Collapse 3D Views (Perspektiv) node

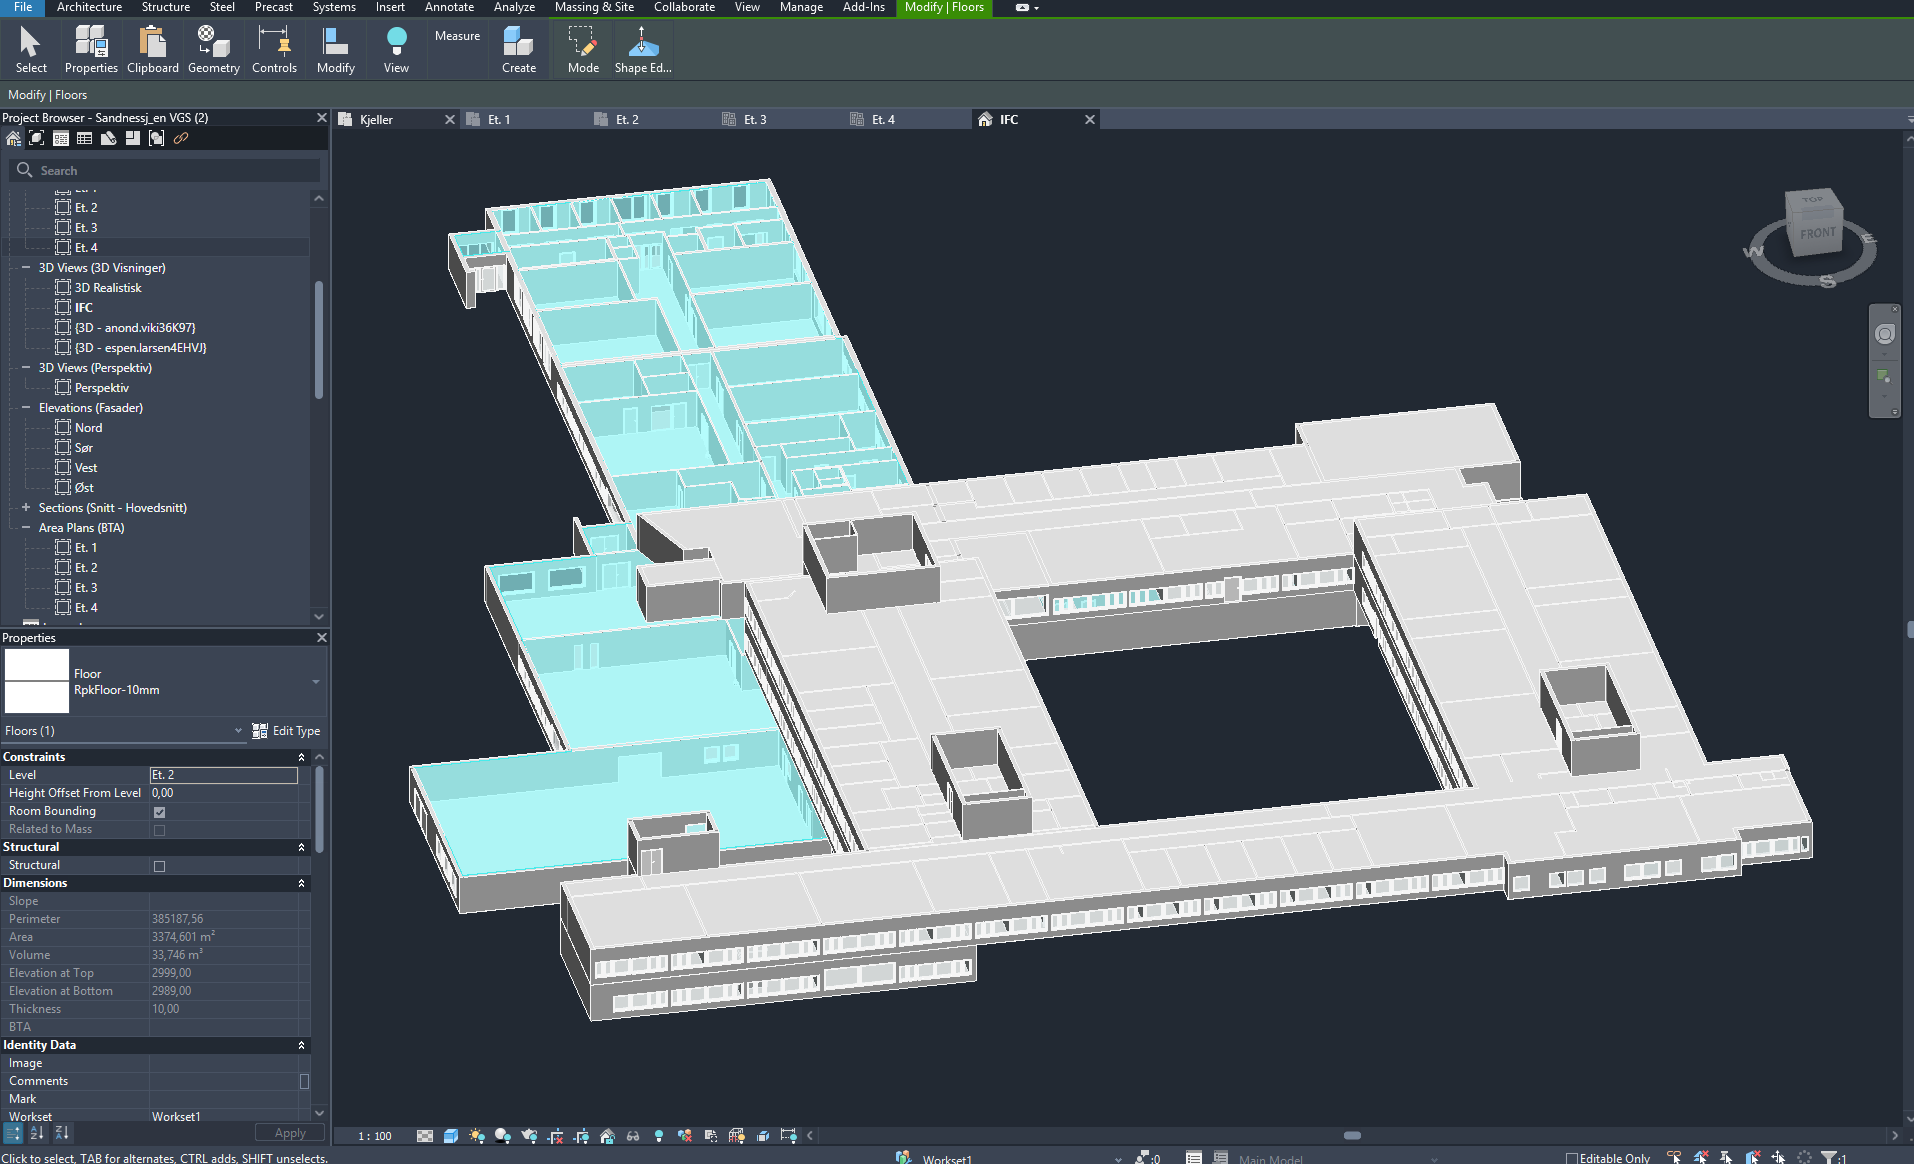coord(26,368)
